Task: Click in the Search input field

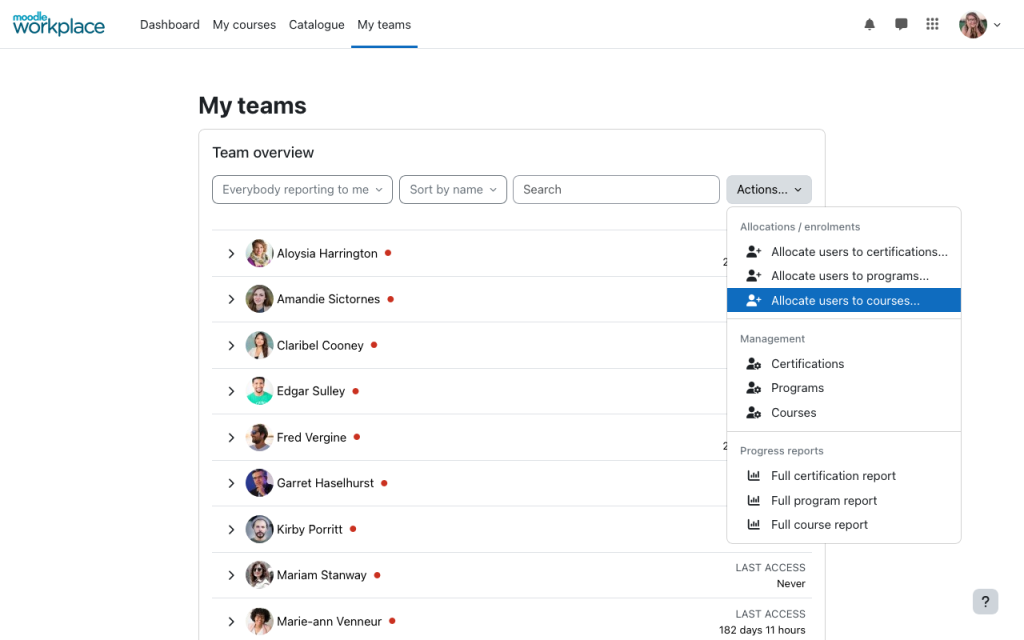Action: (616, 189)
